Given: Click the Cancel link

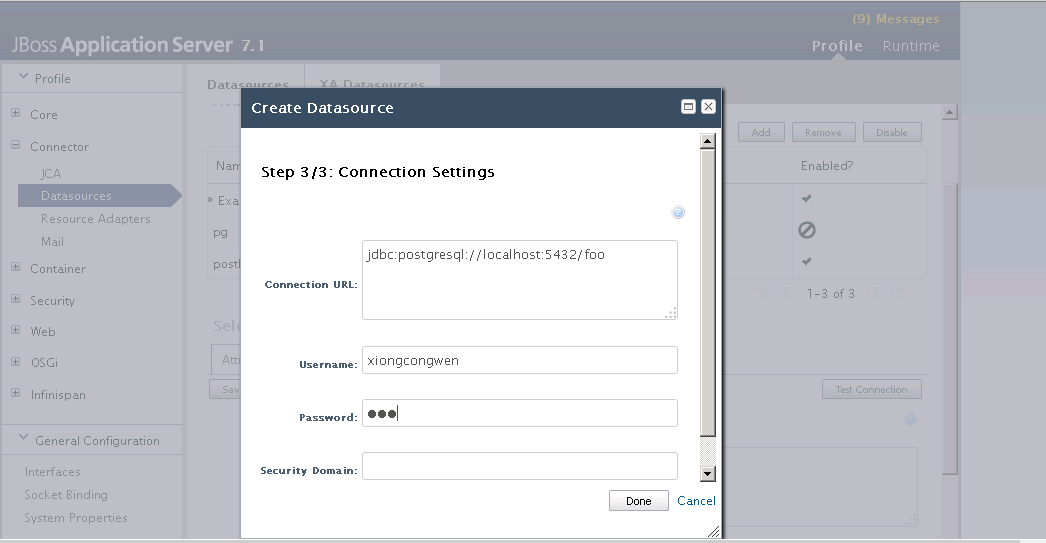Looking at the screenshot, I should click(x=696, y=501).
